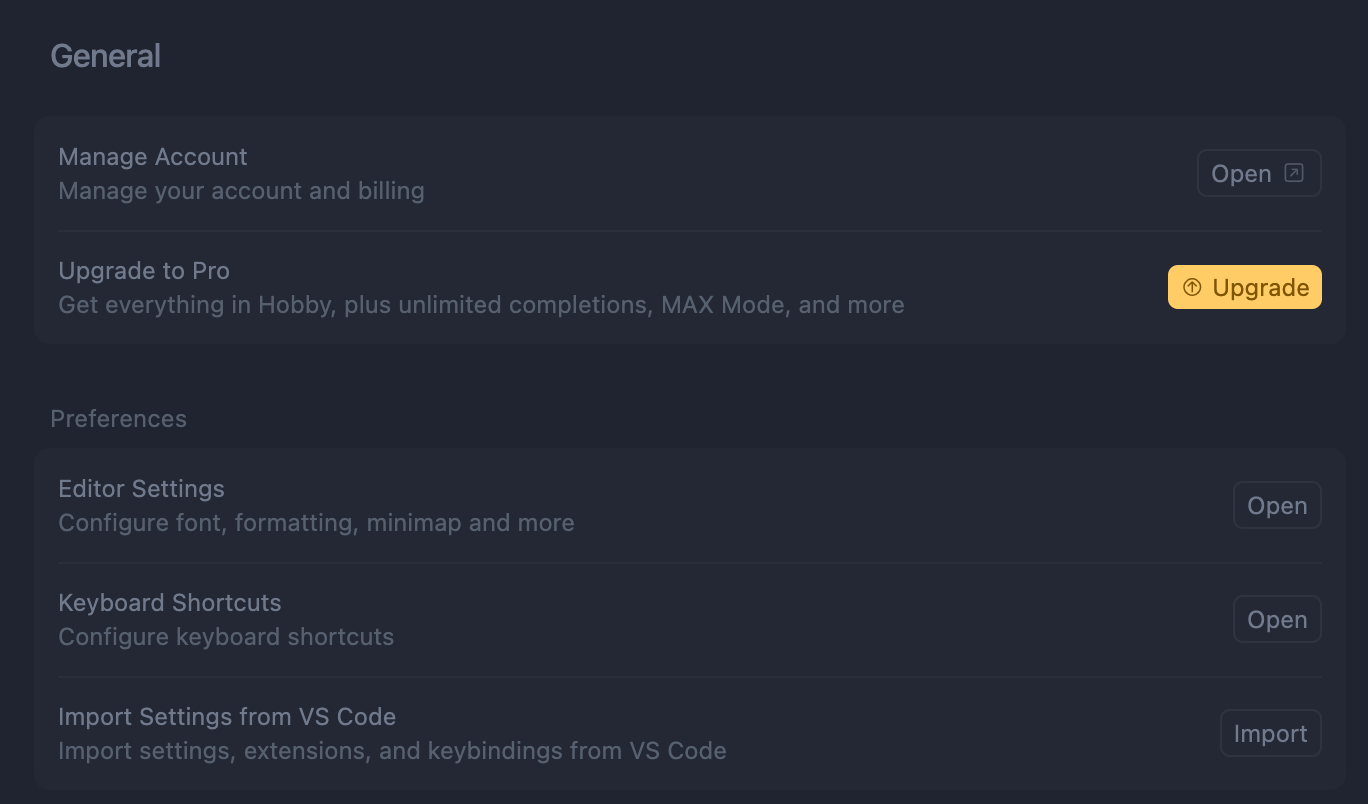Click 'Configure keyboard shortcuts' description
This screenshot has height=804, width=1368.
coord(227,637)
